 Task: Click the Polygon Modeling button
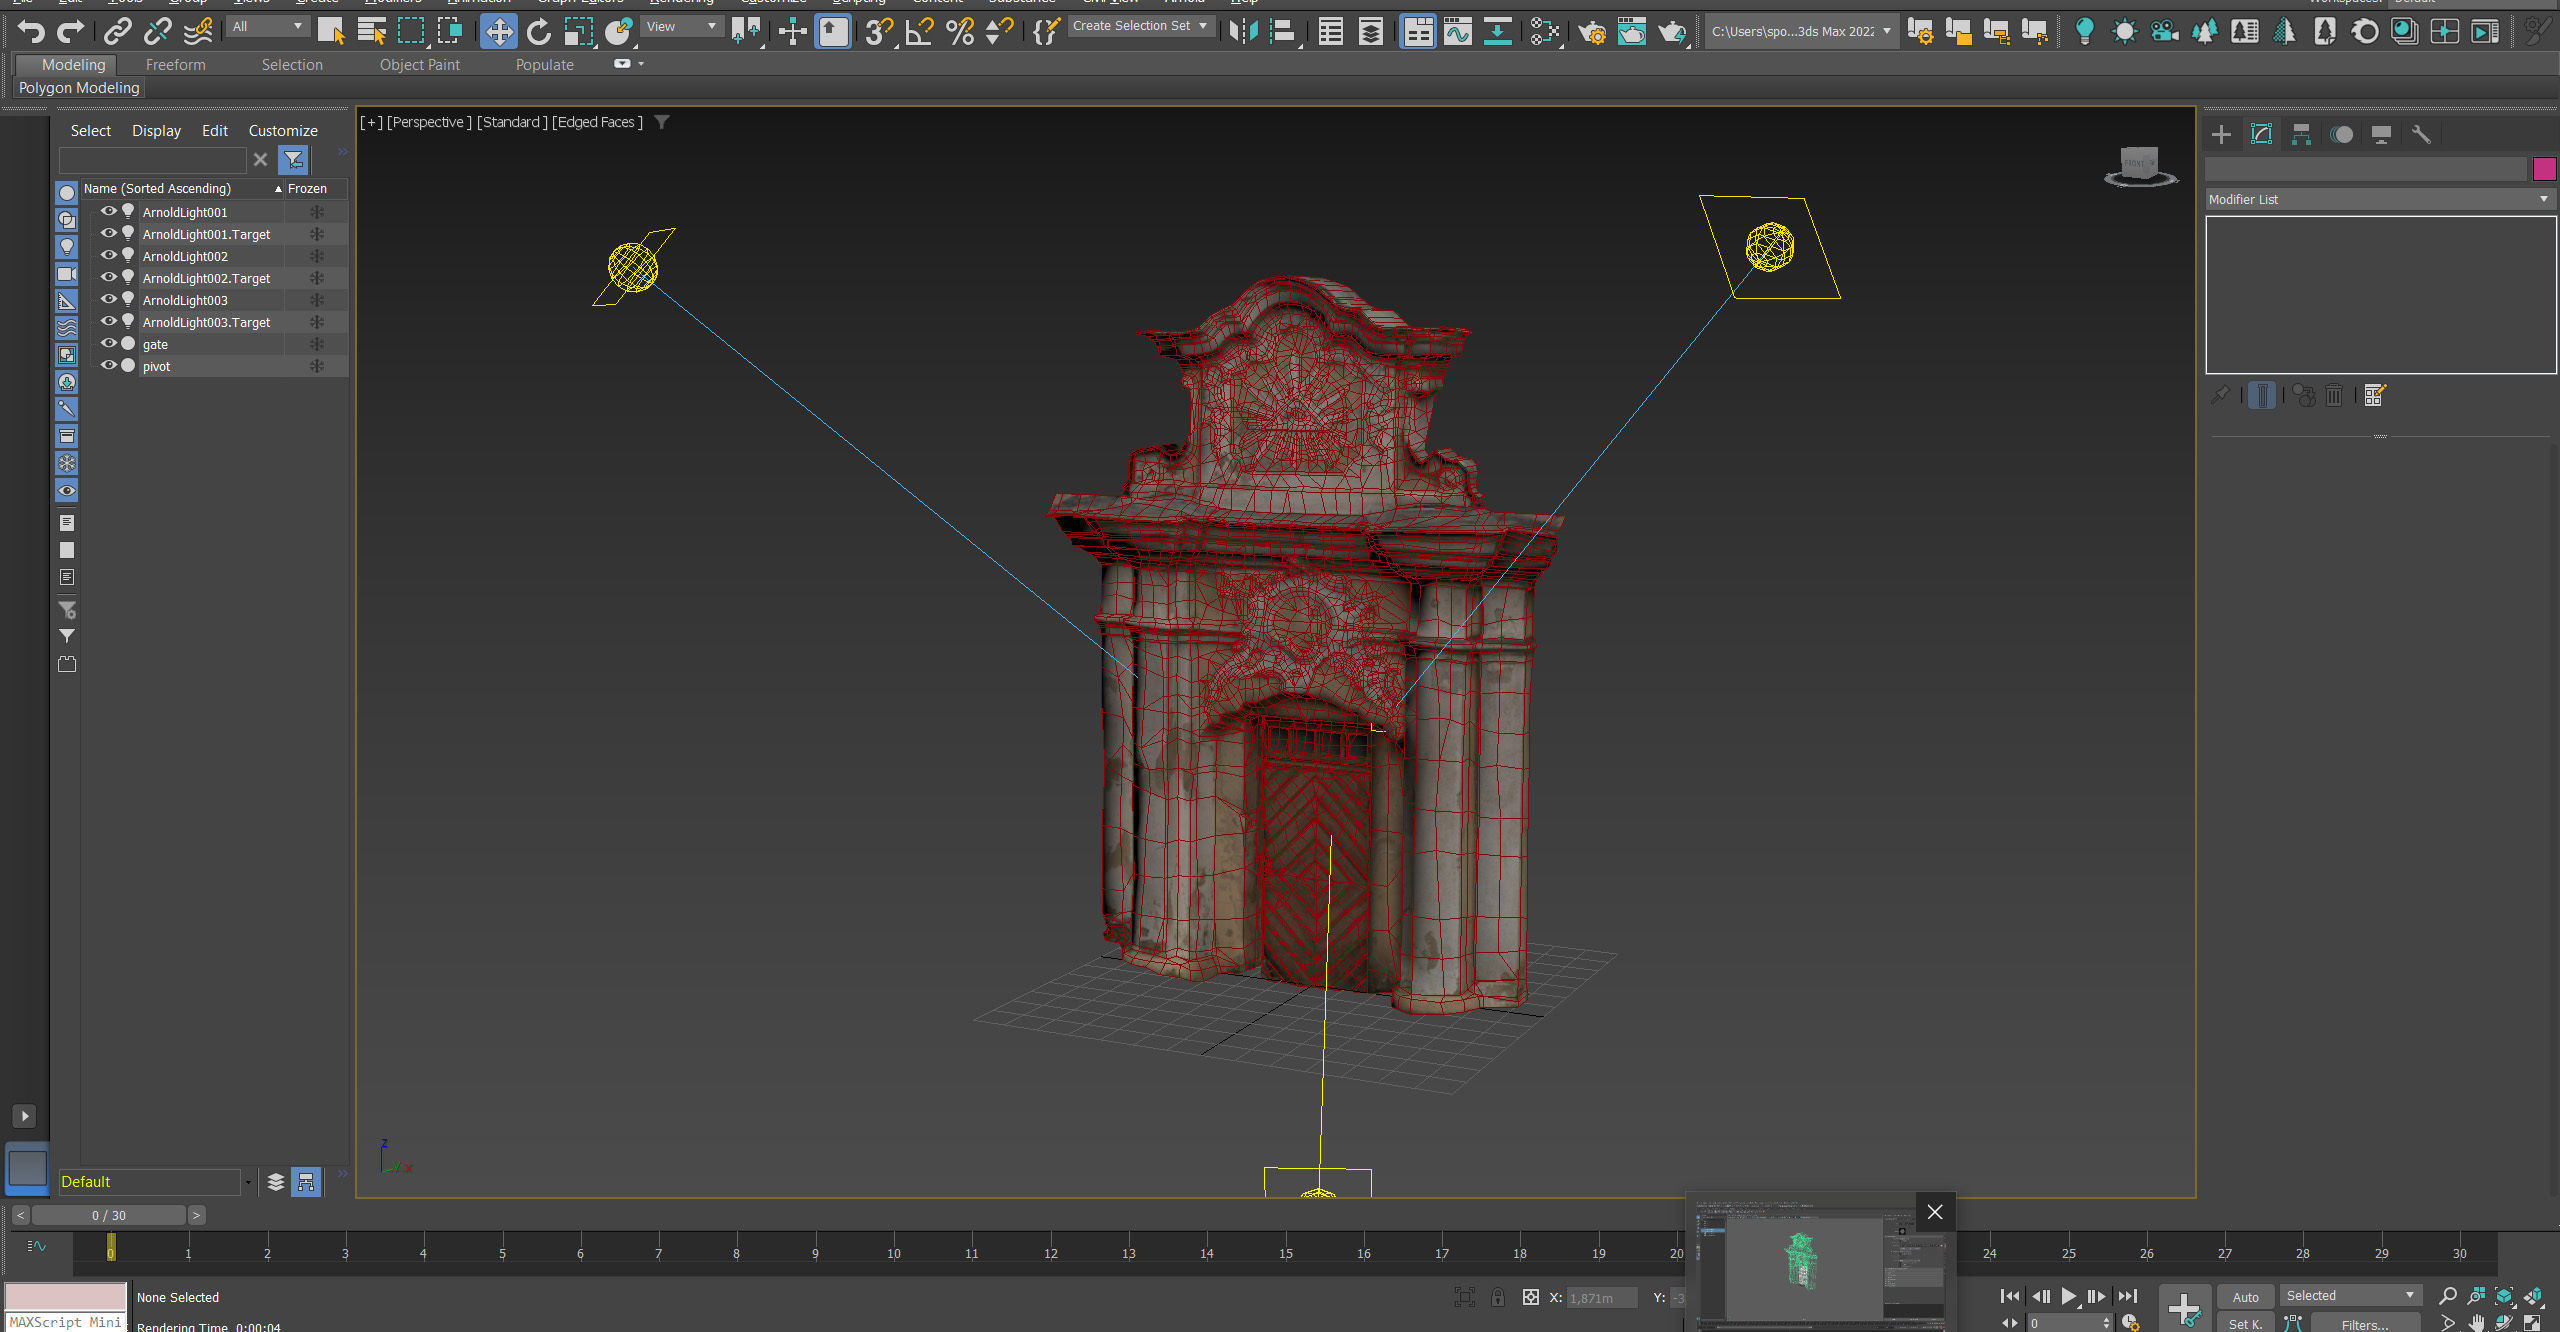pyautogui.click(x=79, y=88)
